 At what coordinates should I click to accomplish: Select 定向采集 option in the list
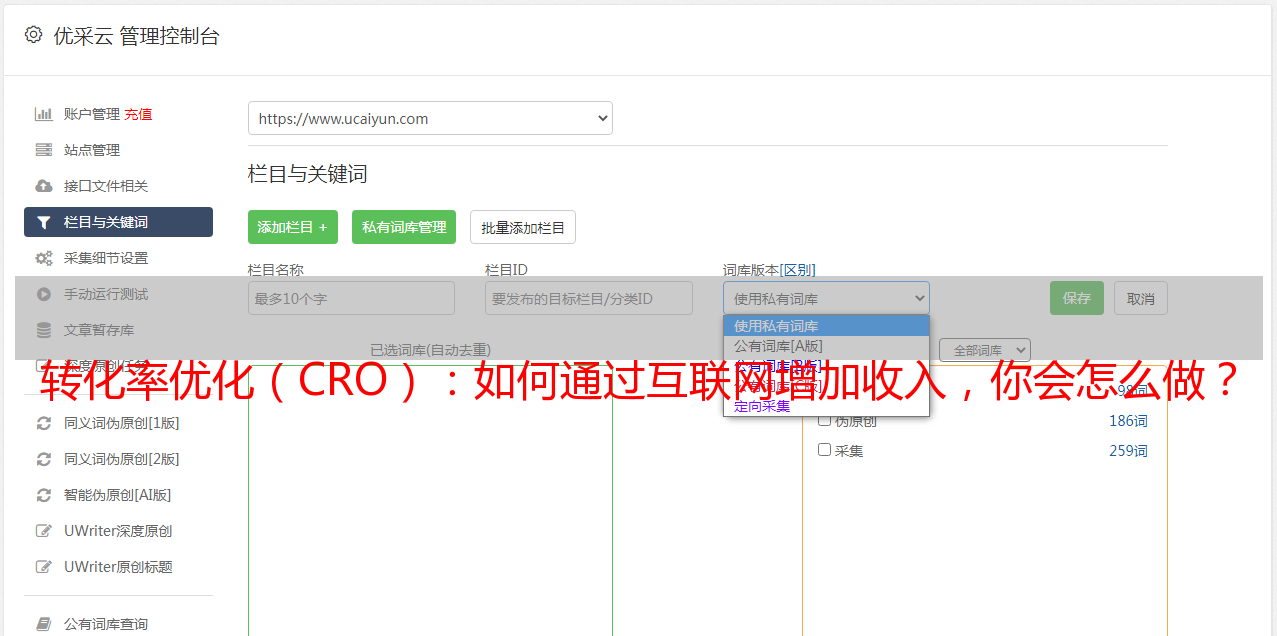pyautogui.click(x=762, y=406)
